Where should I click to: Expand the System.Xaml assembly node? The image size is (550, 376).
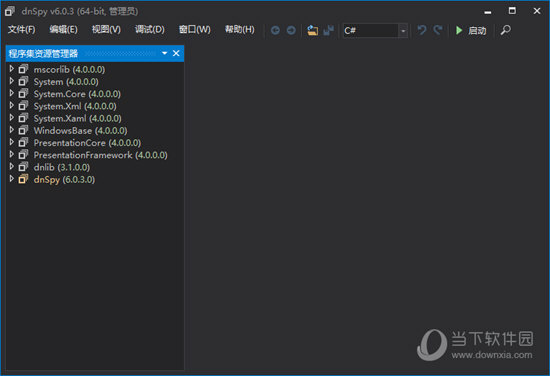pos(12,118)
